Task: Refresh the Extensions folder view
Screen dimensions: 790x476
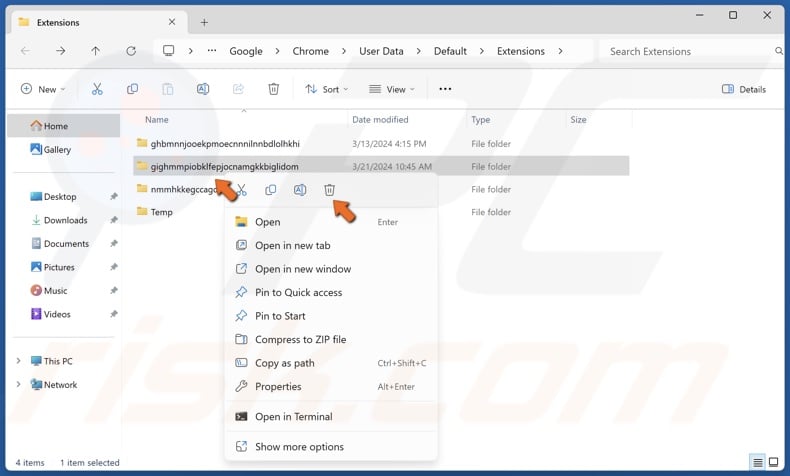Action: coord(131,51)
